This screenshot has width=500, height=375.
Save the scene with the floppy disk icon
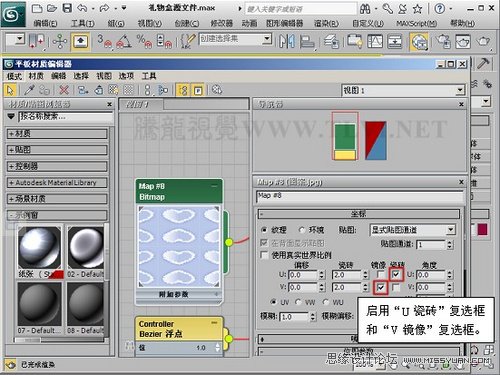click(67, 8)
